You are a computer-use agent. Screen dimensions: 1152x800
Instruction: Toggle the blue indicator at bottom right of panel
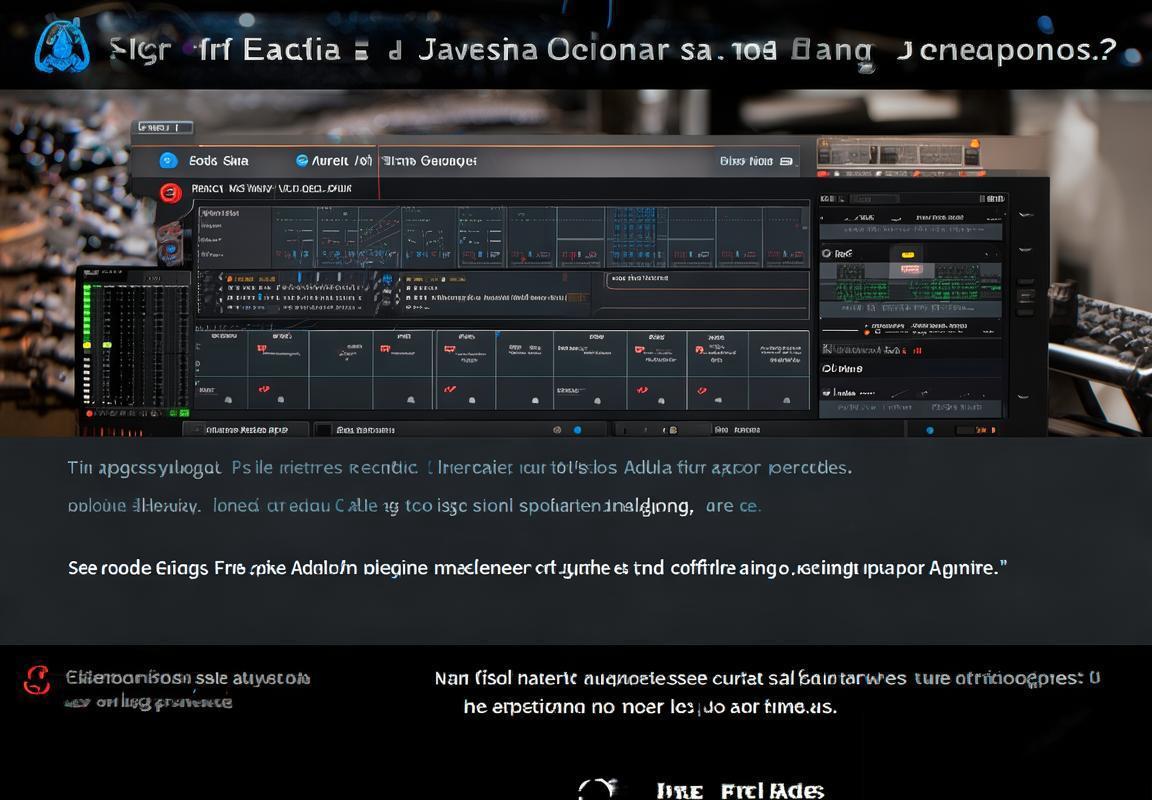tap(930, 430)
